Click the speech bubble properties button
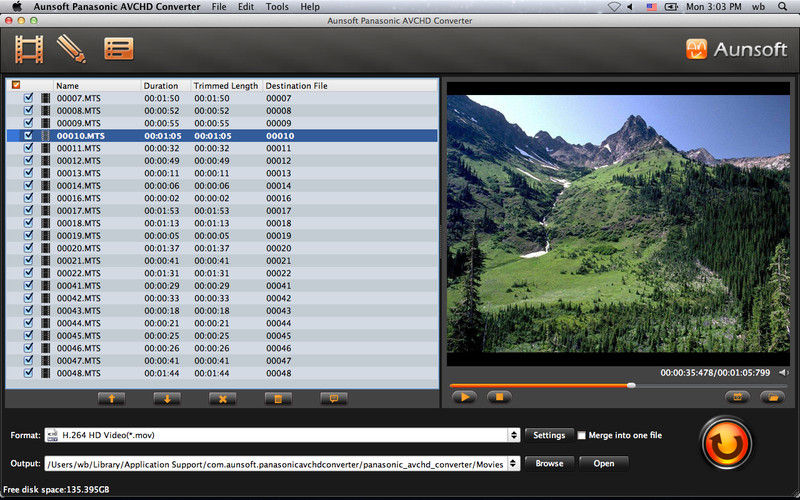800x500 pixels. [334, 398]
